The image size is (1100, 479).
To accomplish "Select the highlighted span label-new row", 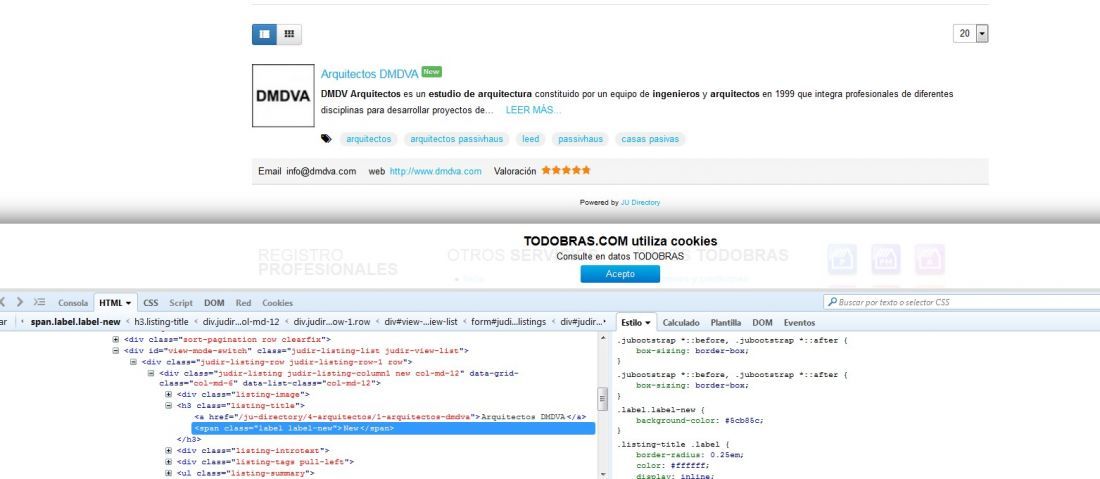I will tap(394, 428).
